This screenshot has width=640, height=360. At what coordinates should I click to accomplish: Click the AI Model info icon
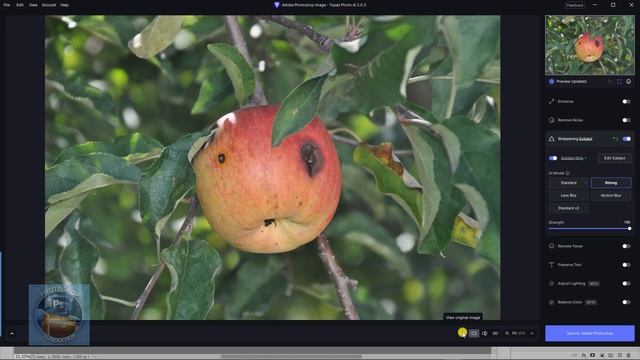(567, 173)
